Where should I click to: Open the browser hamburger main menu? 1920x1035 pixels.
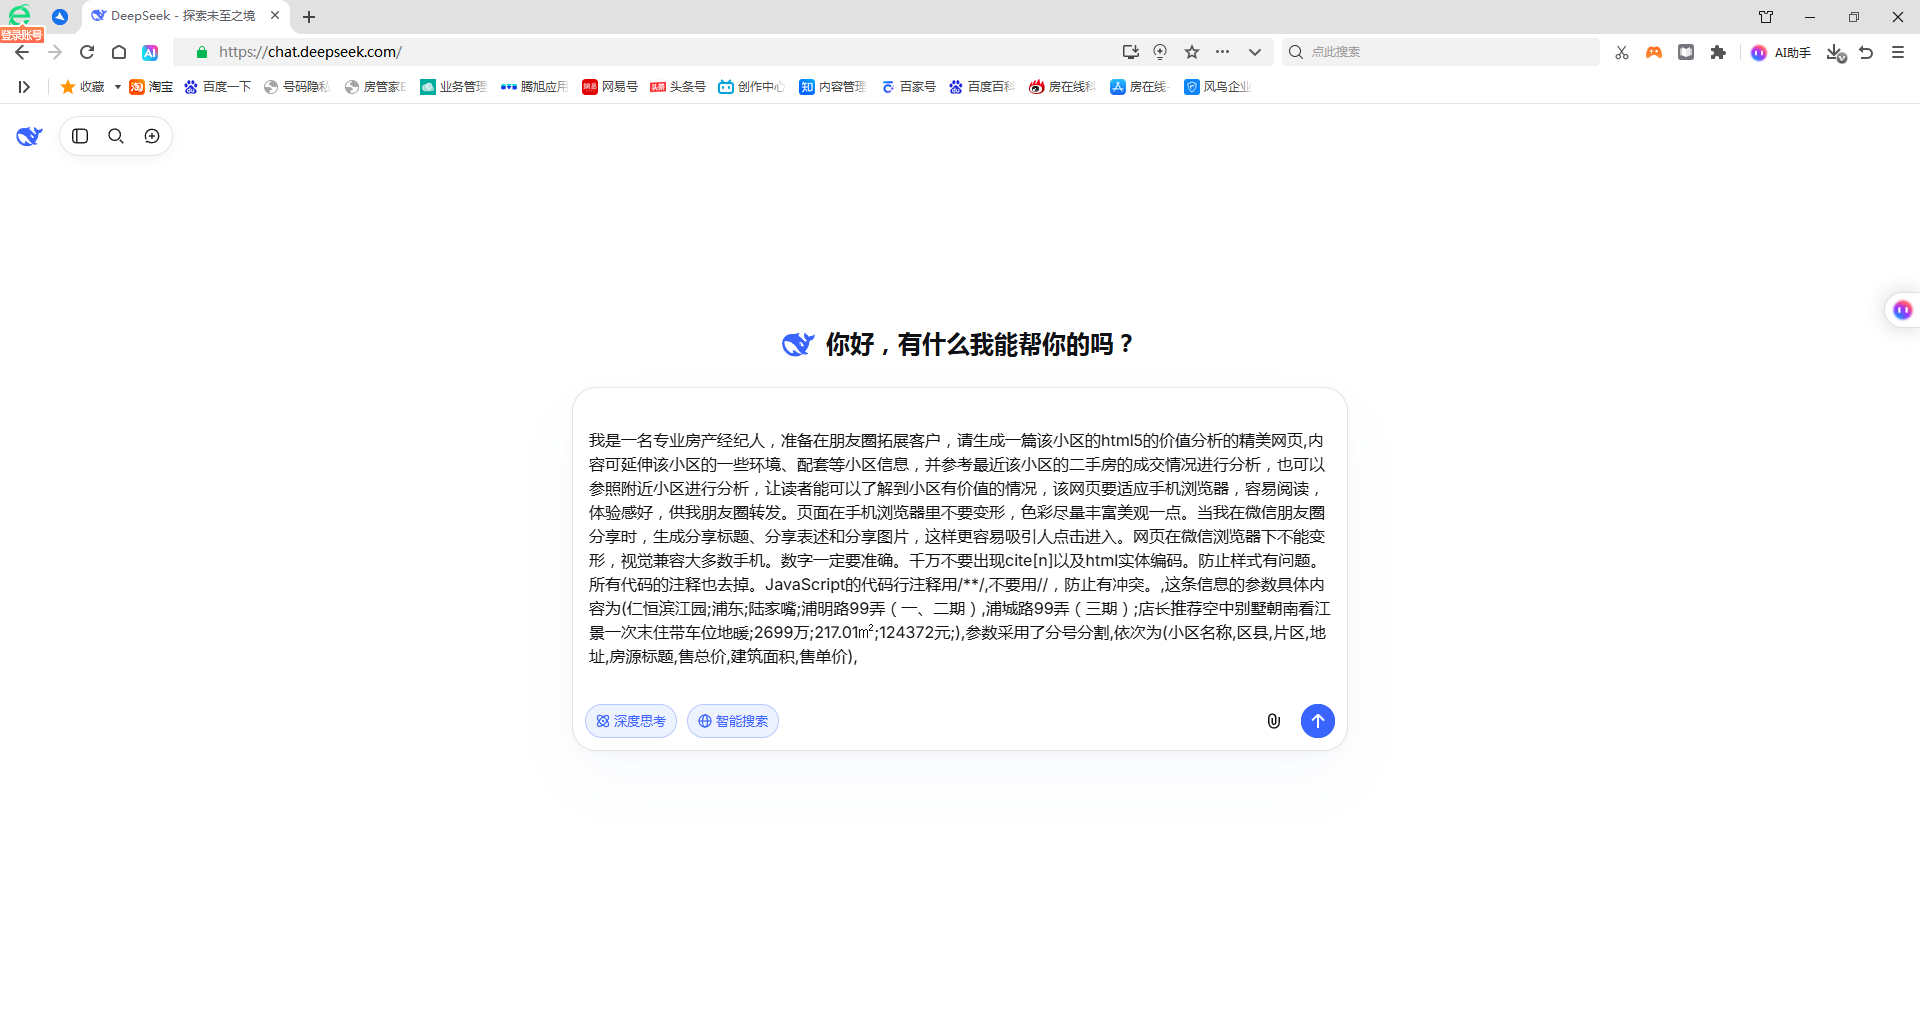pos(1898,52)
